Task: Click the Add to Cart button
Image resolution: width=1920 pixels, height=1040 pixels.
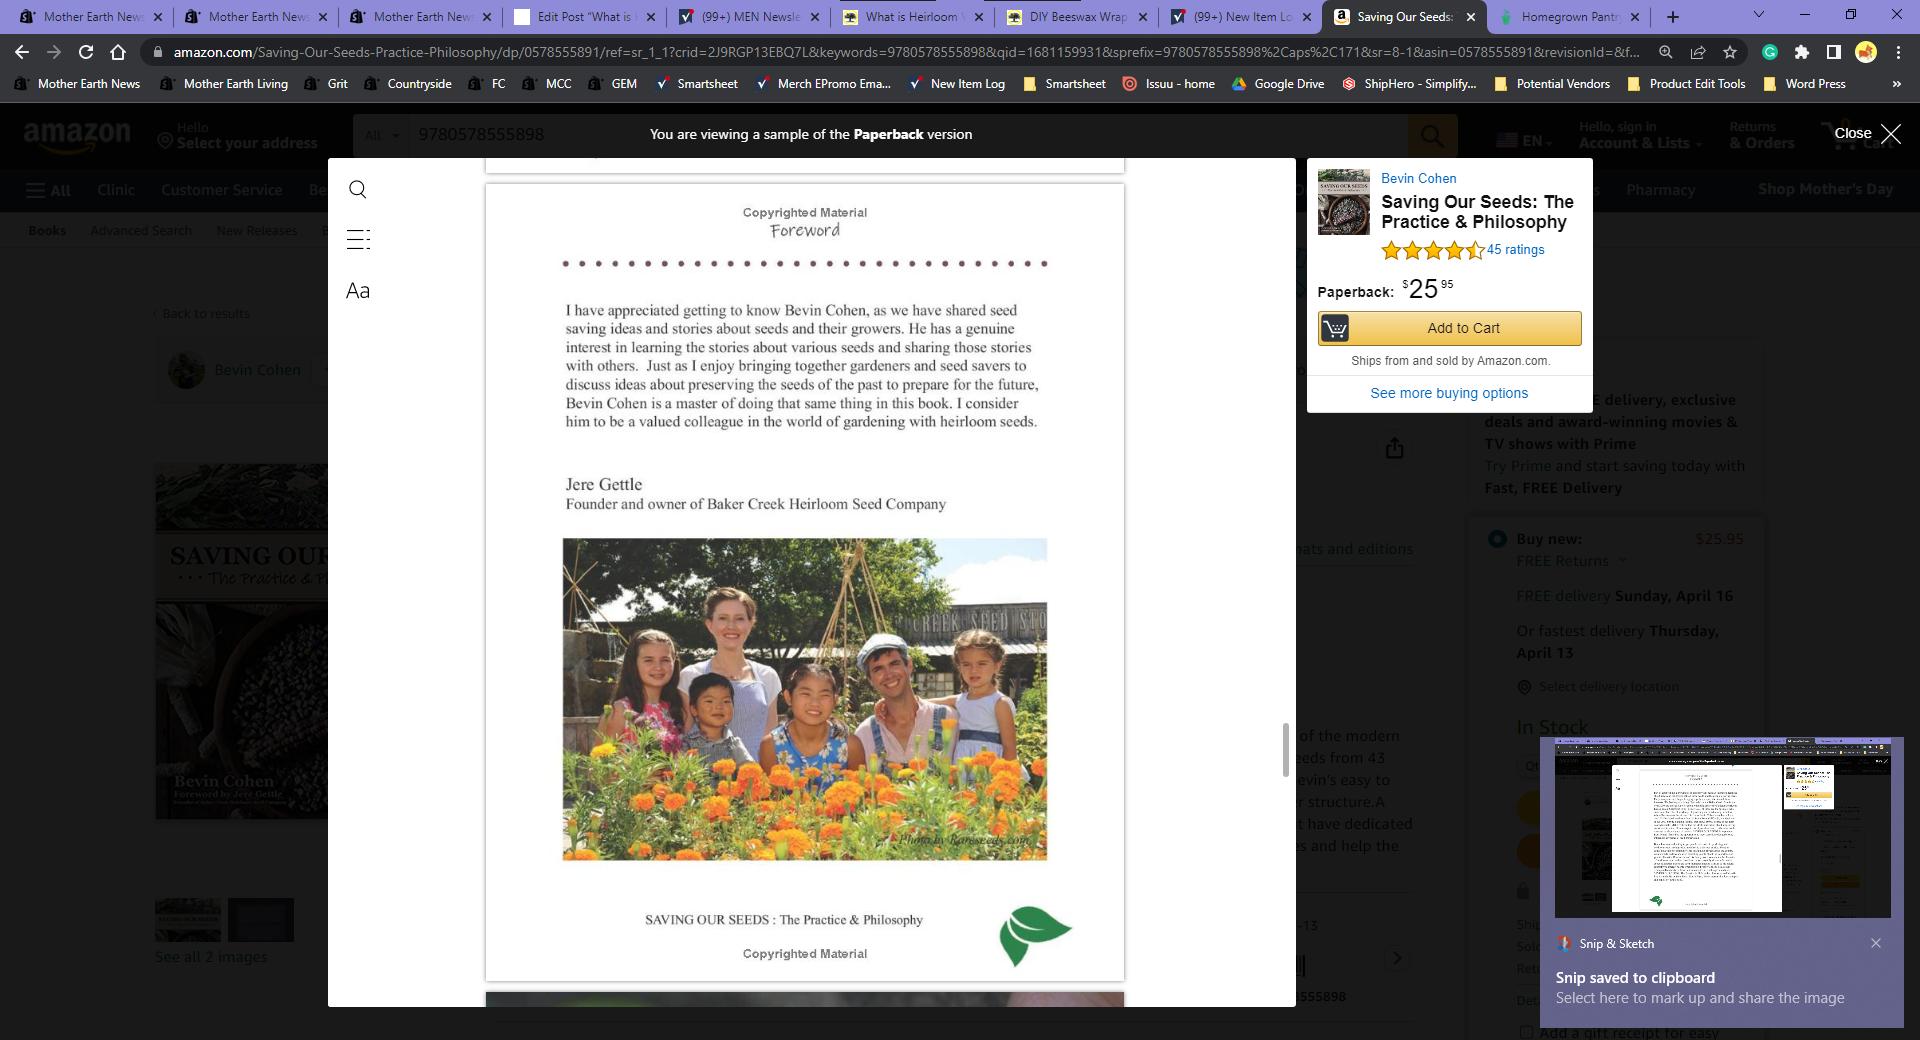Action: (x=1449, y=328)
